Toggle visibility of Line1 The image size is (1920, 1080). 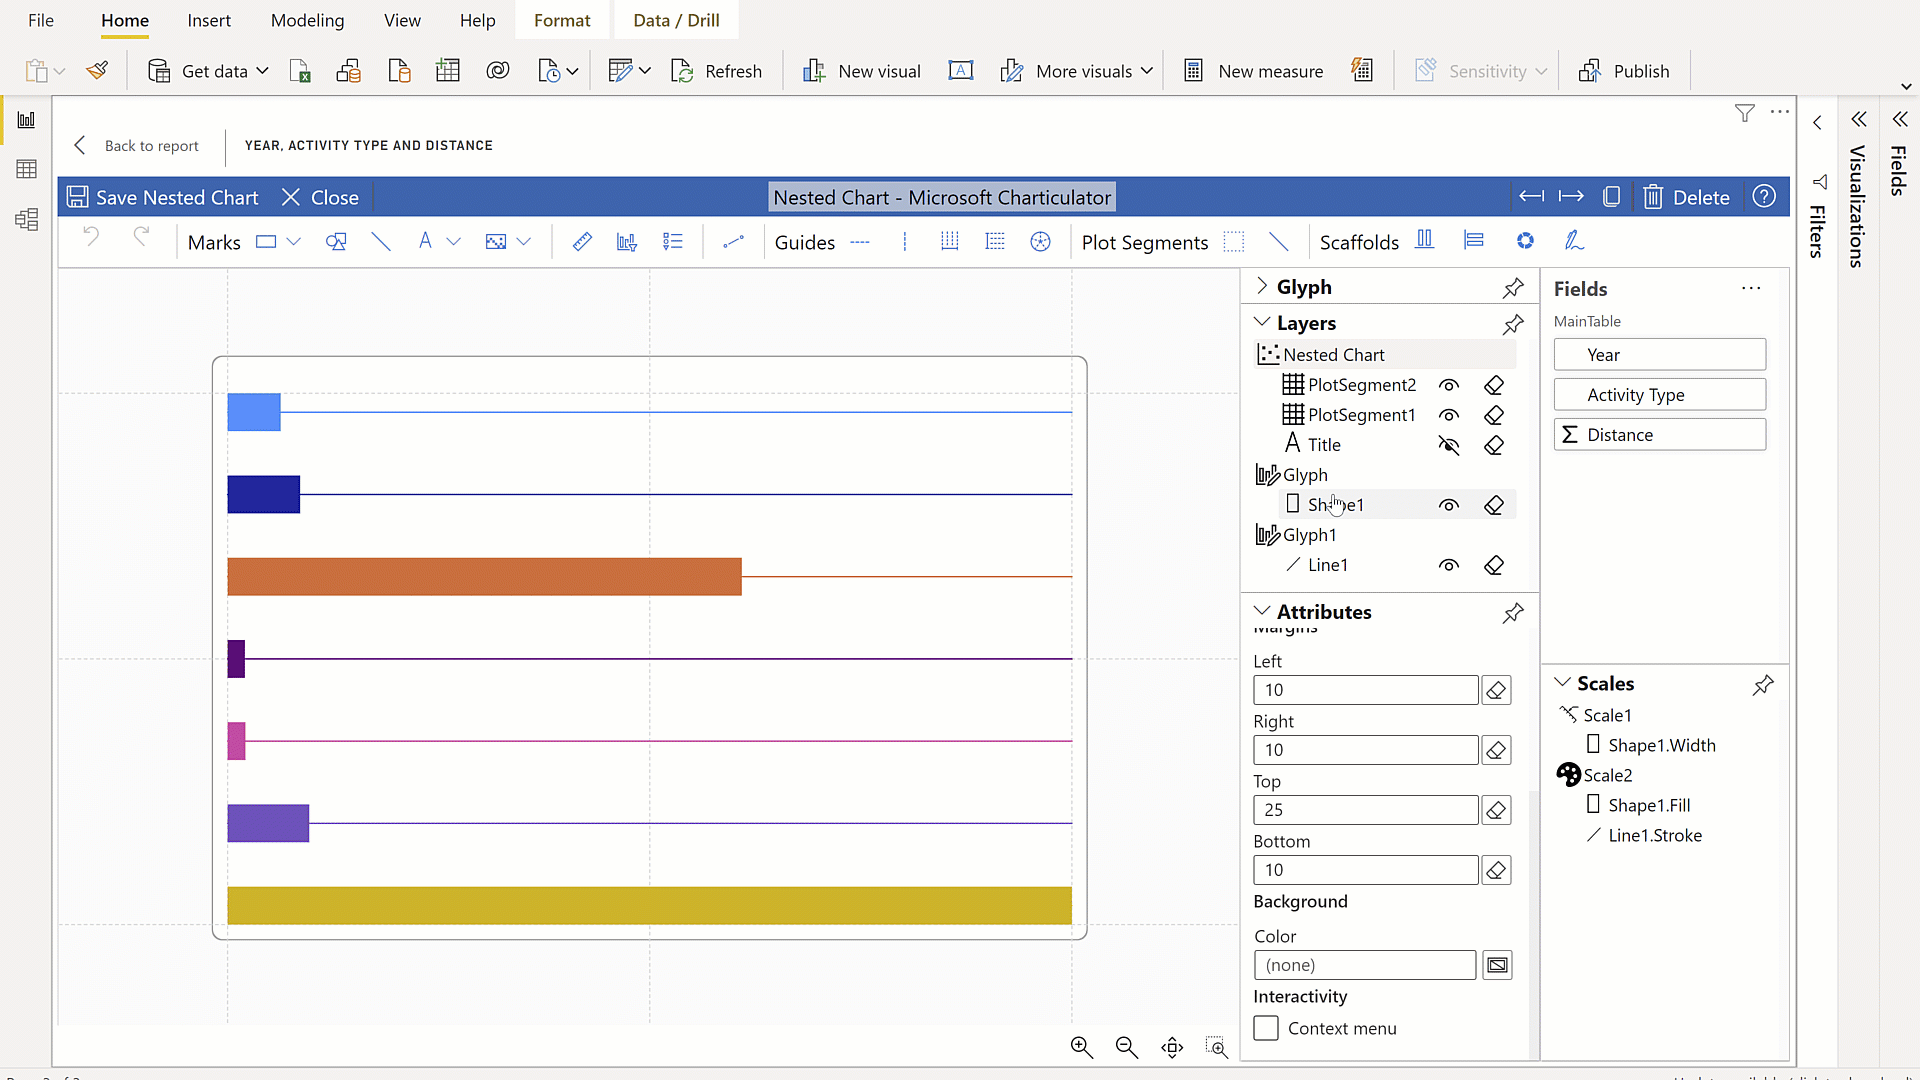1449,565
